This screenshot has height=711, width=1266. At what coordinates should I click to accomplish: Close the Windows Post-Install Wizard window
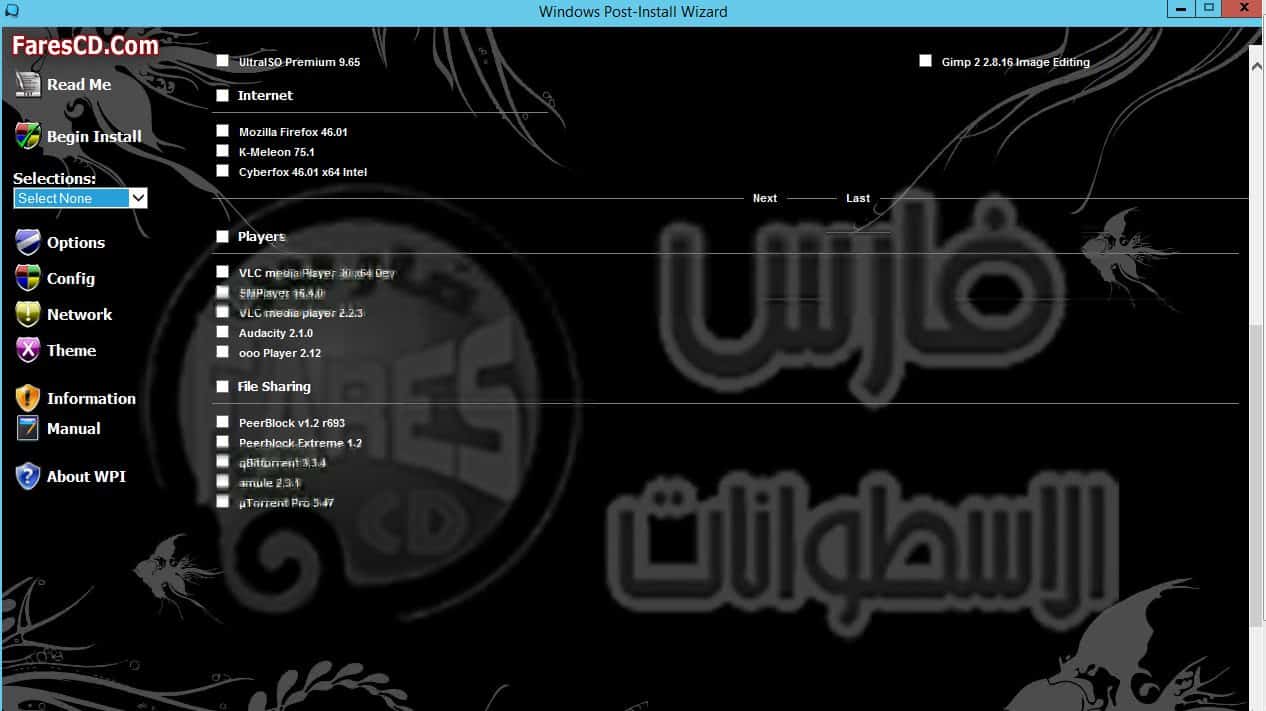point(1242,8)
